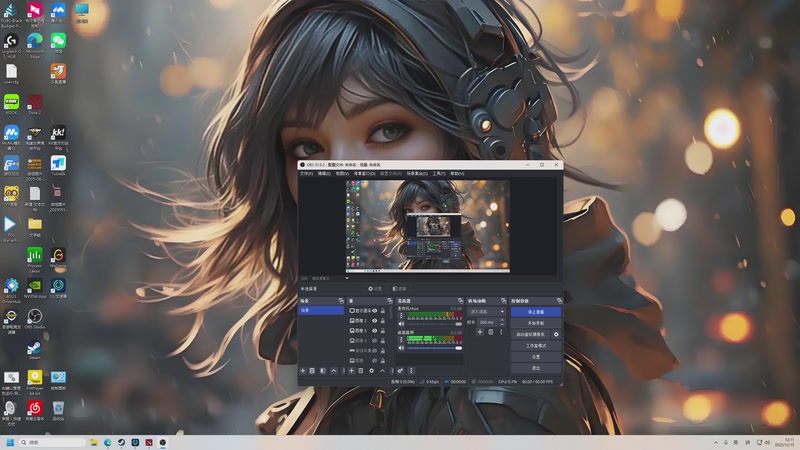Mute the desktop audio speaker icon
800x450 pixels.
[401, 348]
